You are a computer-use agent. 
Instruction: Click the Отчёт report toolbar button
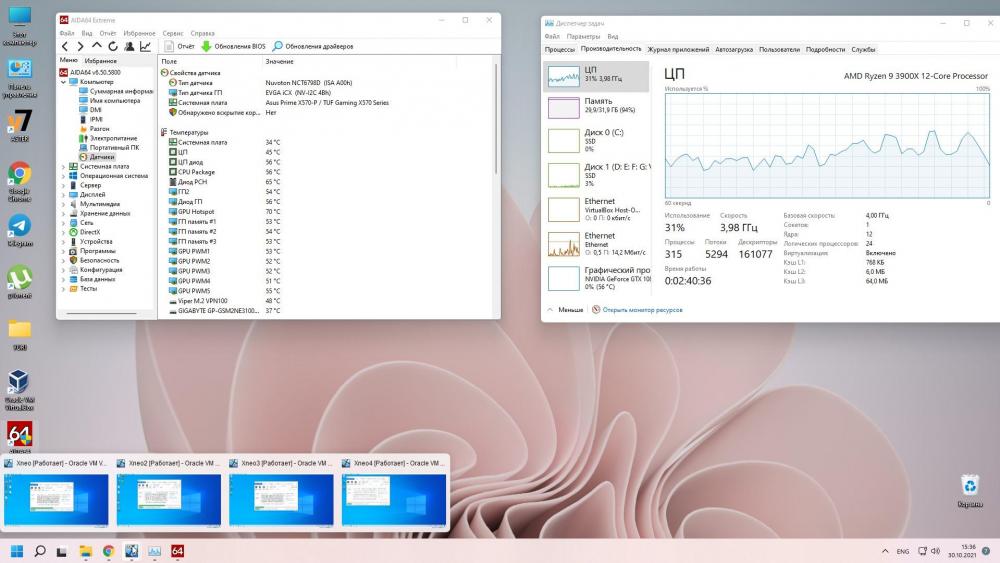pos(180,46)
